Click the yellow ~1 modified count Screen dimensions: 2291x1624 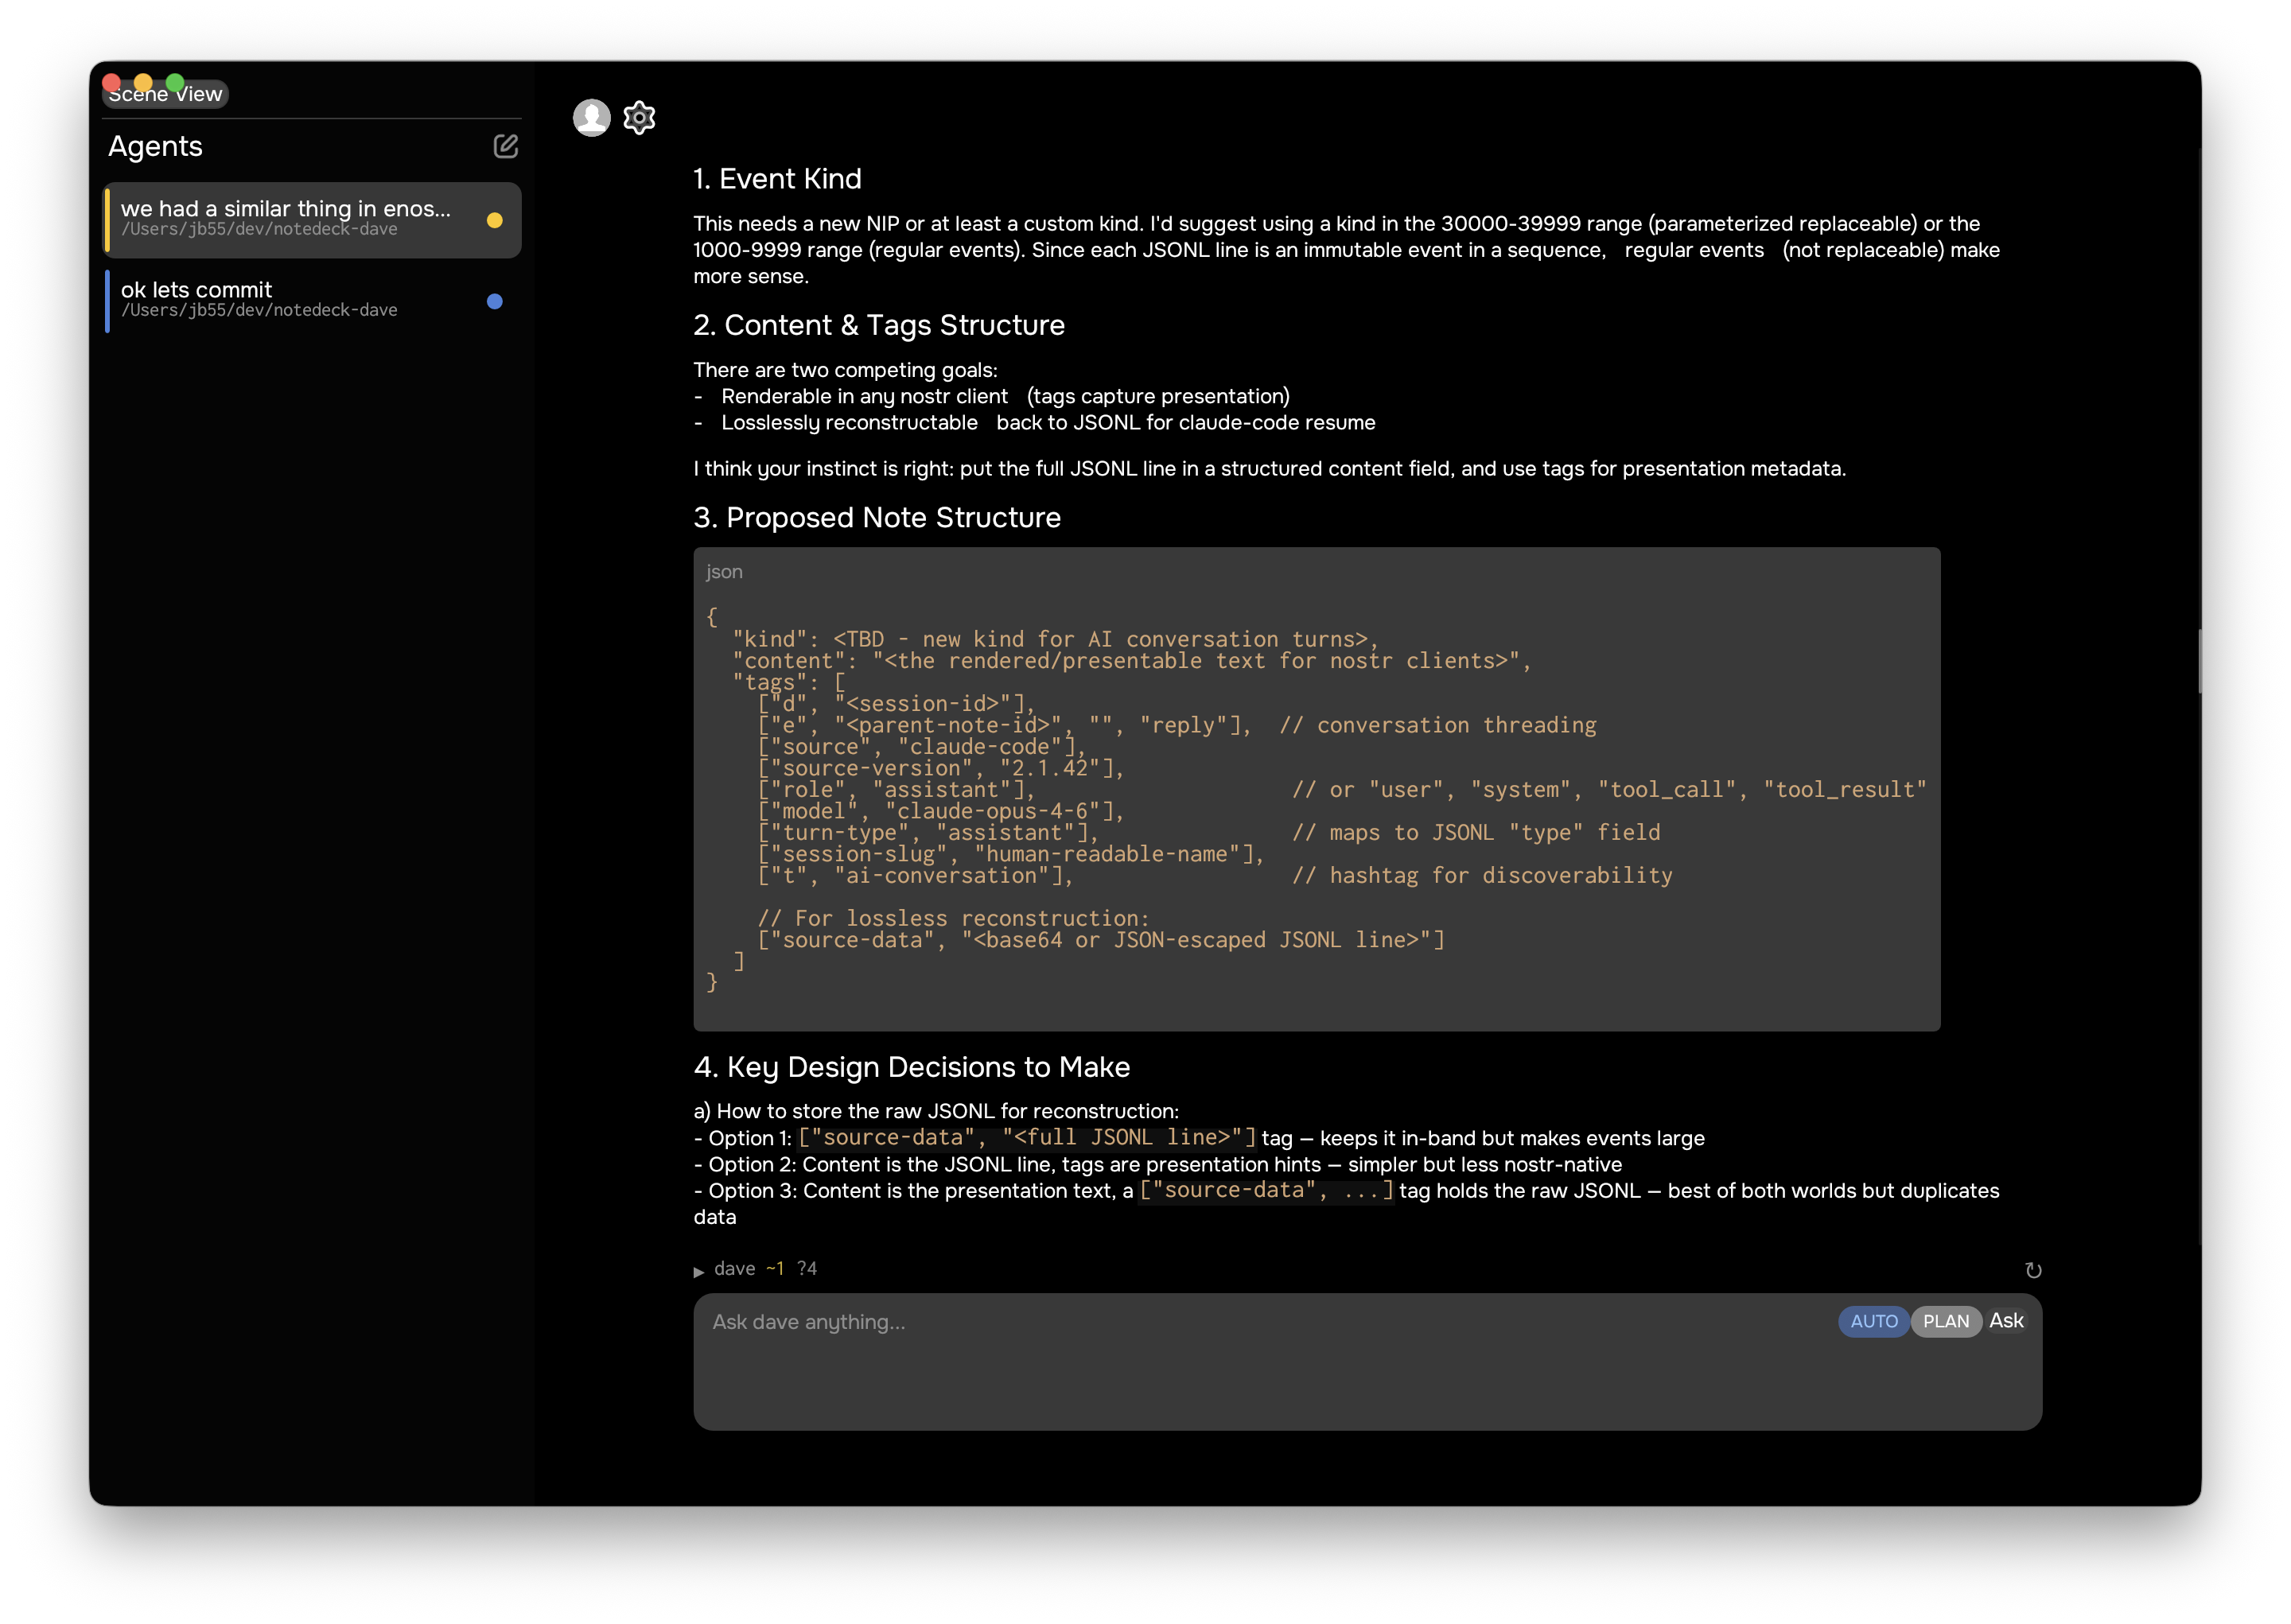coord(775,1269)
